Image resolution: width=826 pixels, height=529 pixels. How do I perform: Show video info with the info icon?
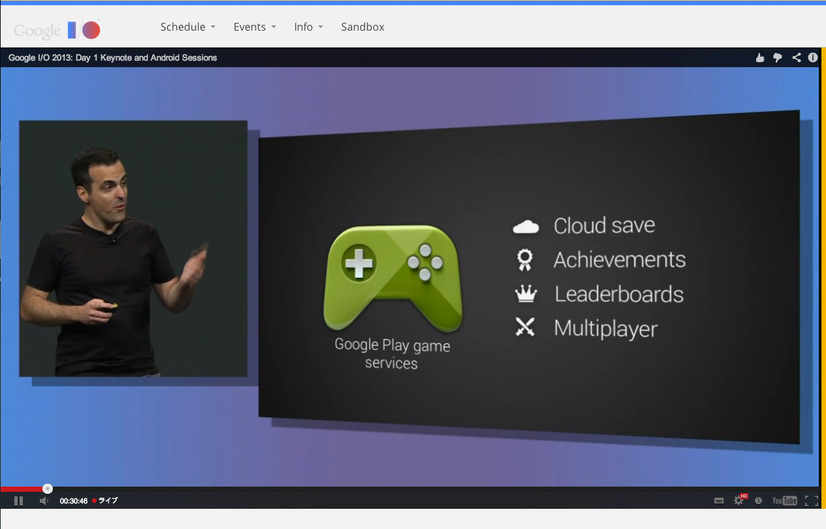[x=813, y=57]
